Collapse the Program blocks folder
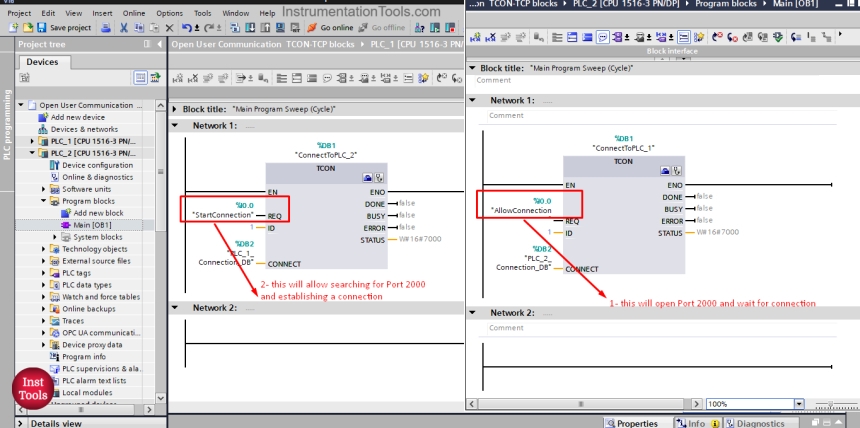Image resolution: width=860 pixels, height=428 pixels. click(43, 201)
